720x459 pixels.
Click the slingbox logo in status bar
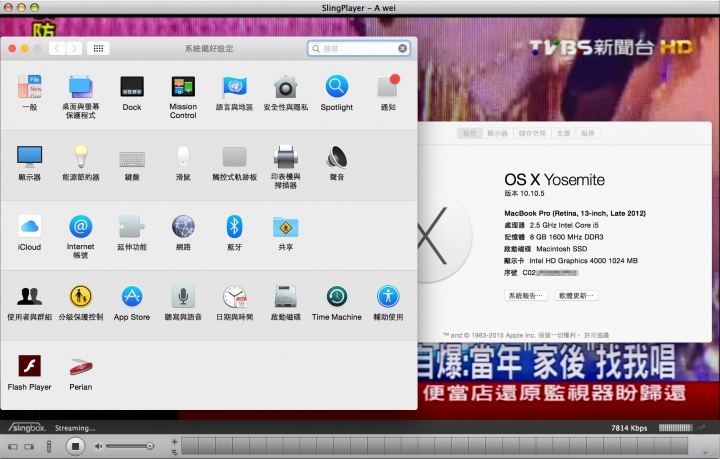tap(27, 428)
